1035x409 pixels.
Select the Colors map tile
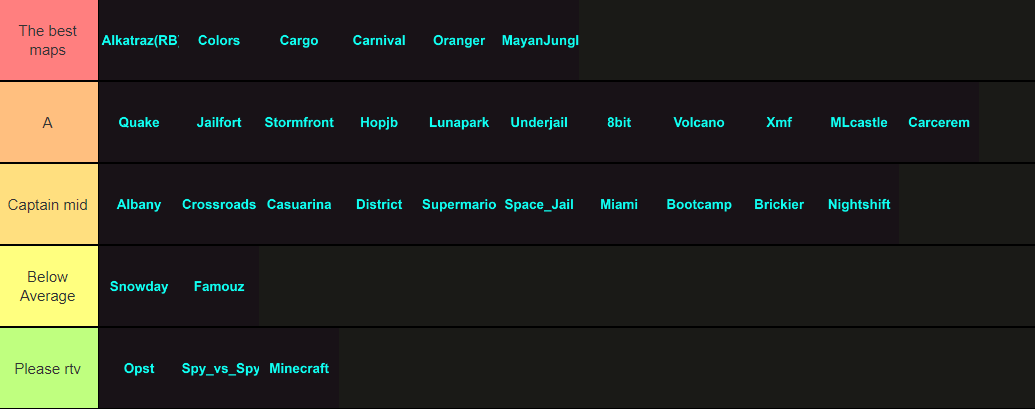tap(219, 41)
